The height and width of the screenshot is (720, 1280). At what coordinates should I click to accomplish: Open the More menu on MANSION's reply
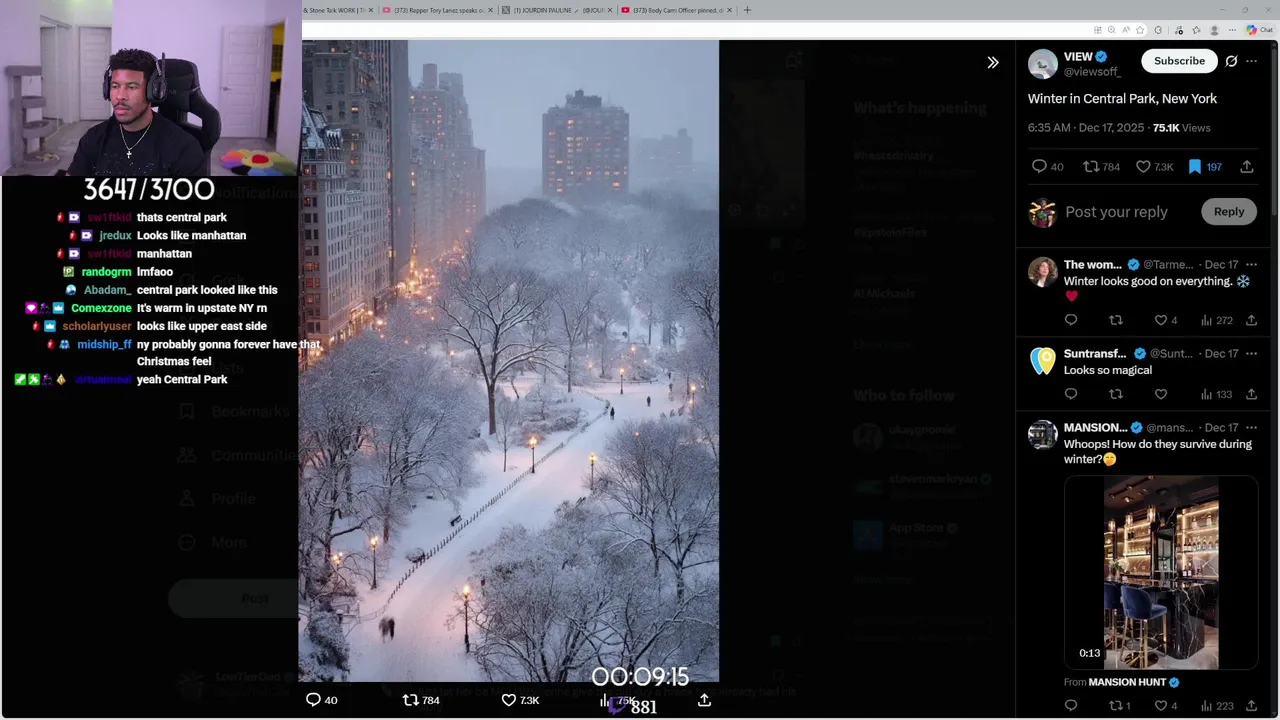tap(1251, 428)
